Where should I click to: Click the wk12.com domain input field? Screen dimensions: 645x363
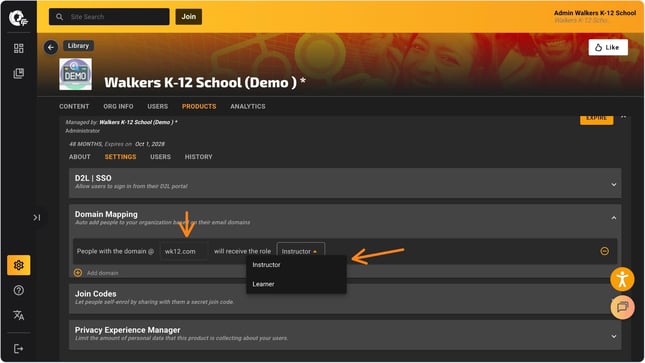(184, 251)
